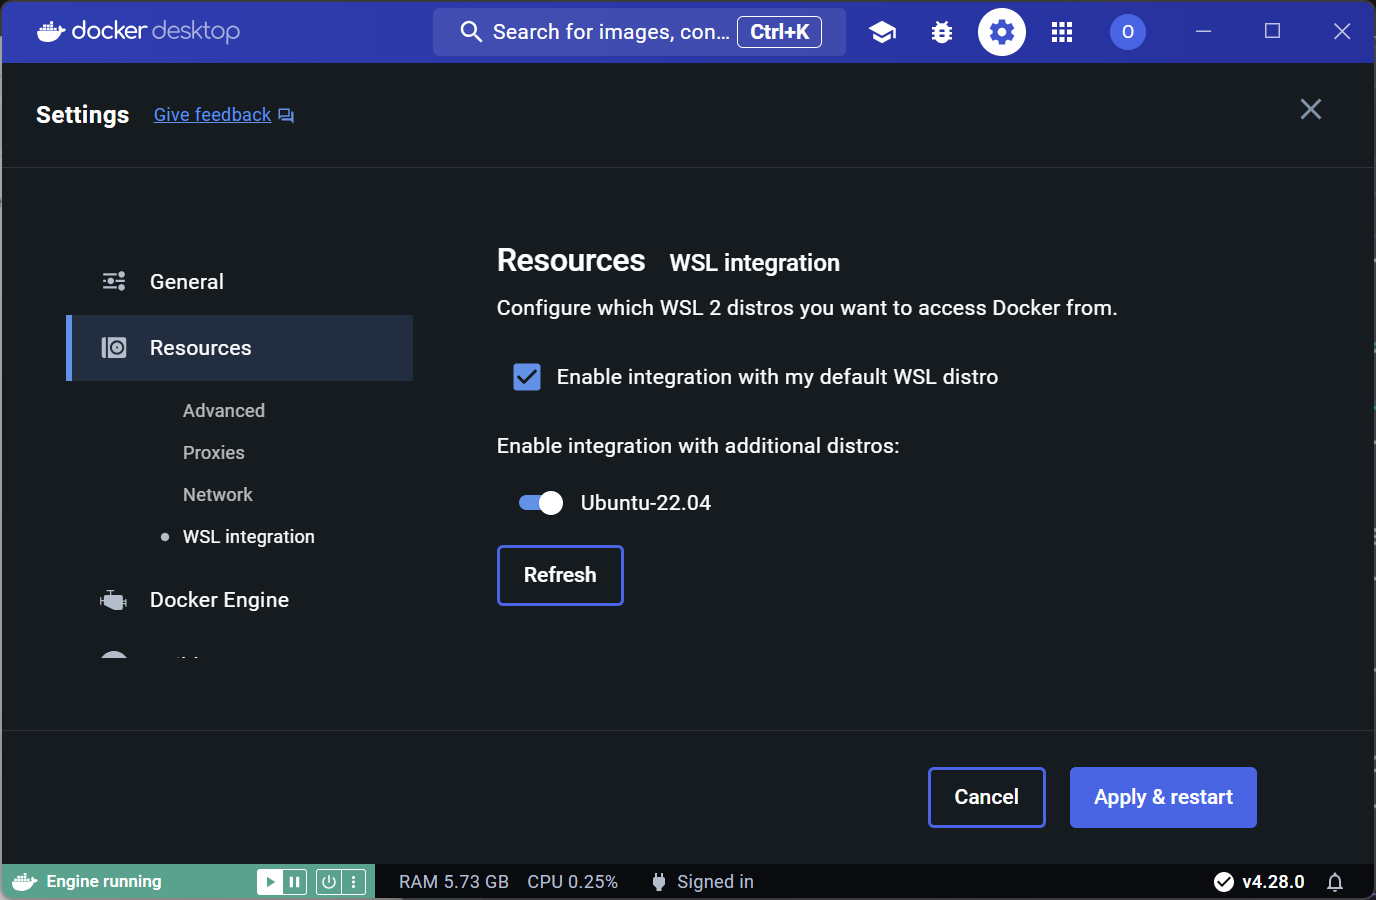Click the Settings gear icon in header
1376x900 pixels.
click(1002, 32)
